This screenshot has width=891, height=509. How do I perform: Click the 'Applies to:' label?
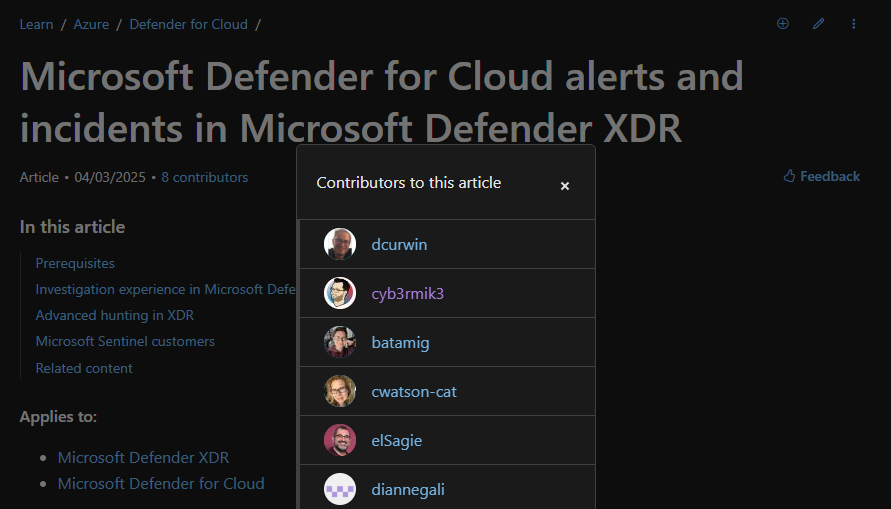click(x=58, y=416)
